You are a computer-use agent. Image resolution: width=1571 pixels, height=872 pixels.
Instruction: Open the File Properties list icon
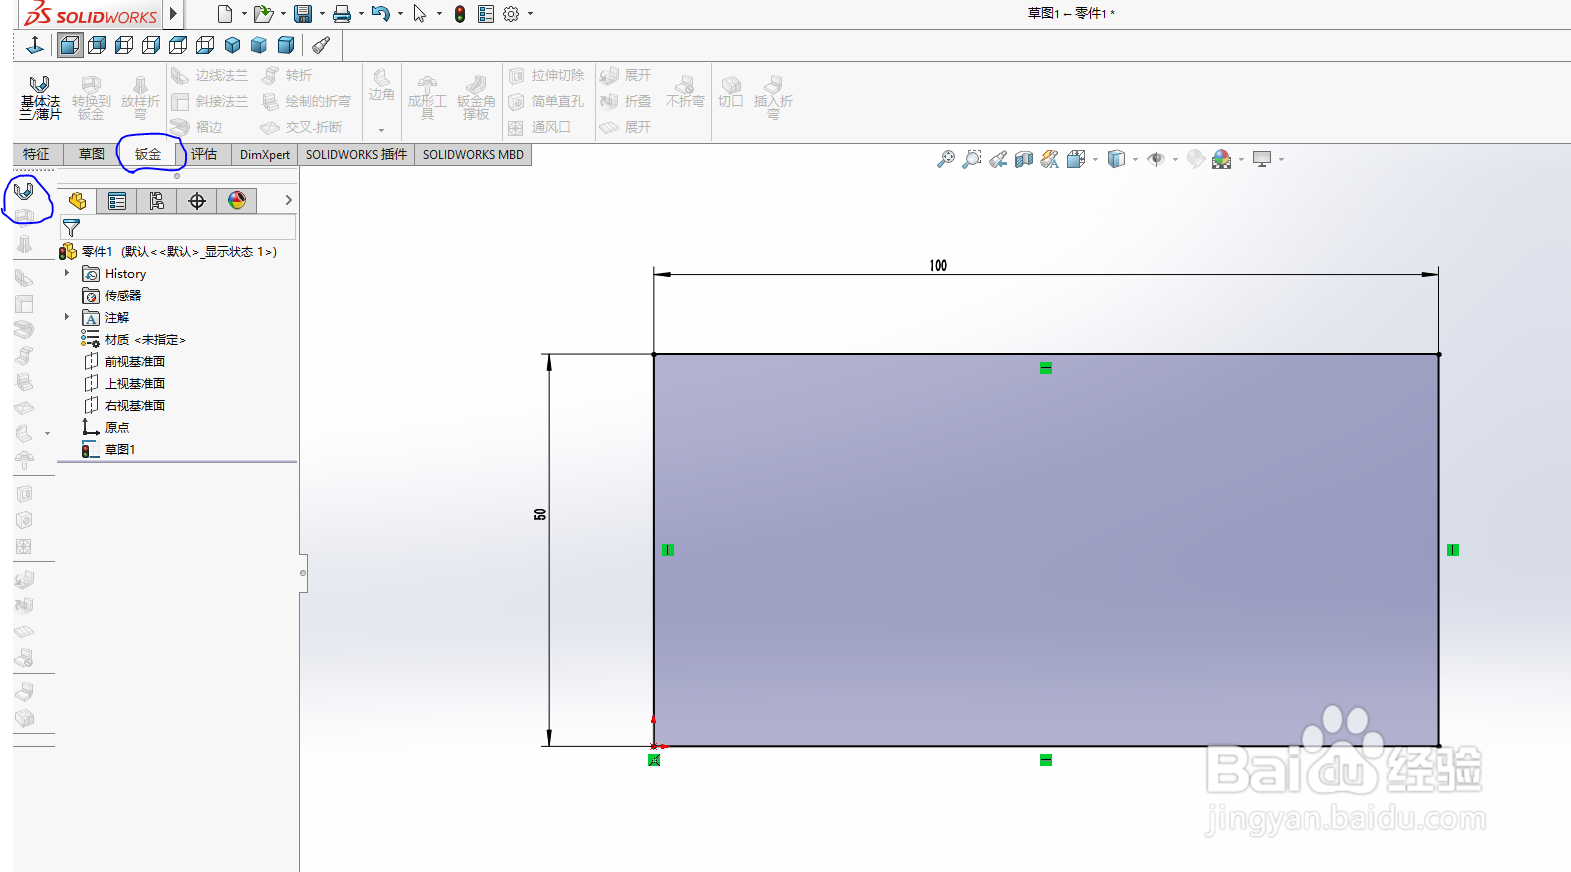[x=486, y=14]
